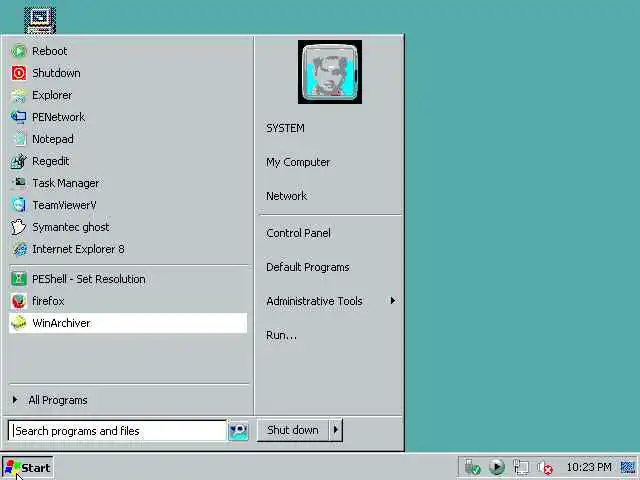The height and width of the screenshot is (480, 640).
Task: Click the Shut down button
Action: pyautogui.click(x=293, y=430)
